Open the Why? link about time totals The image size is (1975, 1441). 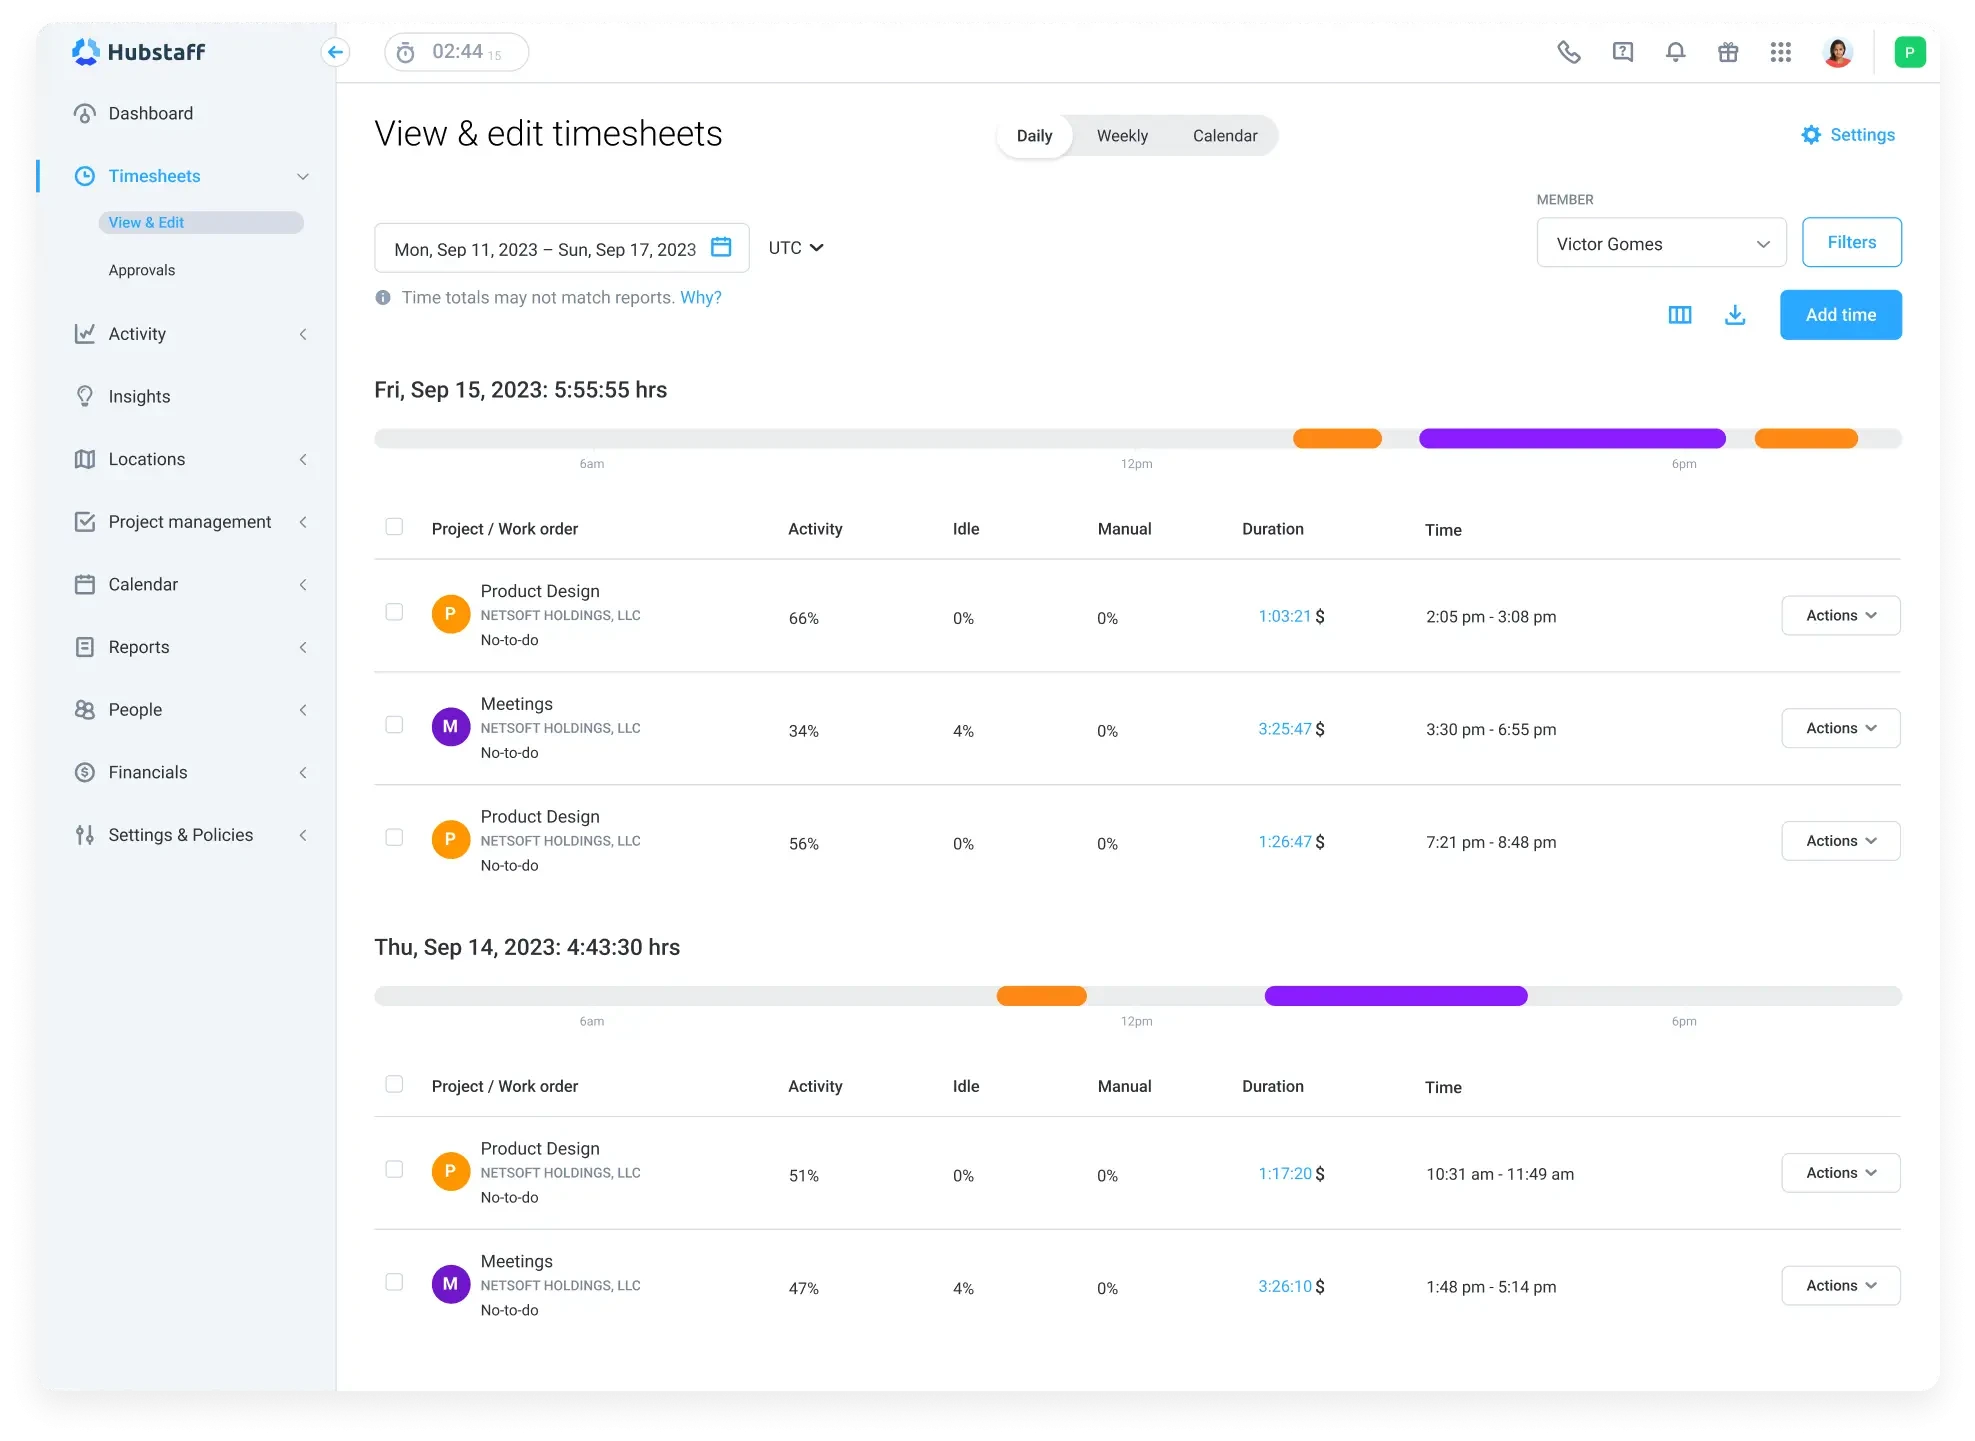[700, 297]
